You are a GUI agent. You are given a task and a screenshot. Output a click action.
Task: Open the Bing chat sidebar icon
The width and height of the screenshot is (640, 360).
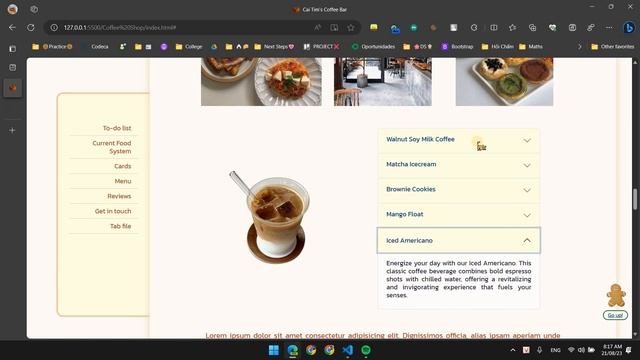629,28
